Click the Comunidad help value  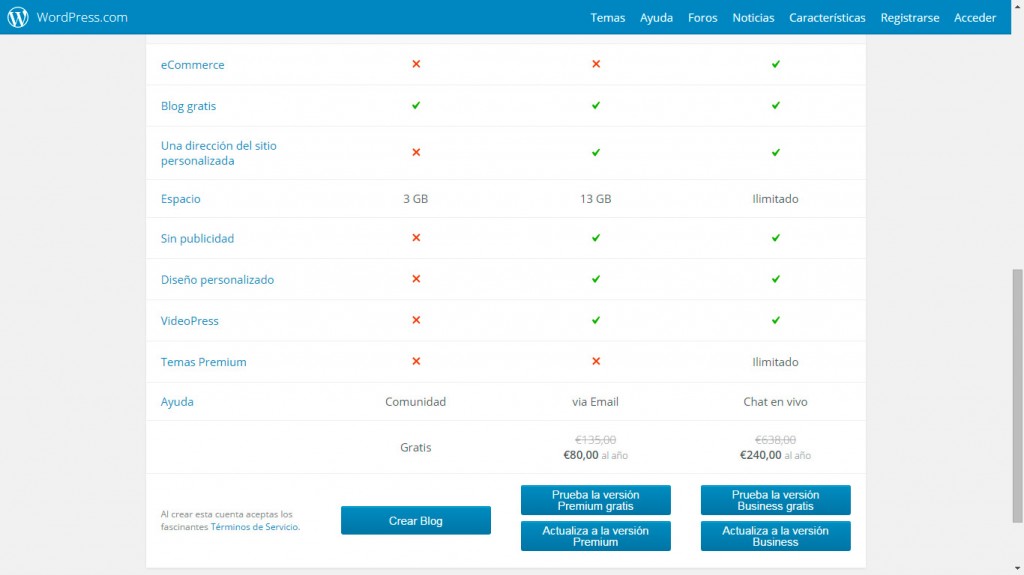point(415,402)
